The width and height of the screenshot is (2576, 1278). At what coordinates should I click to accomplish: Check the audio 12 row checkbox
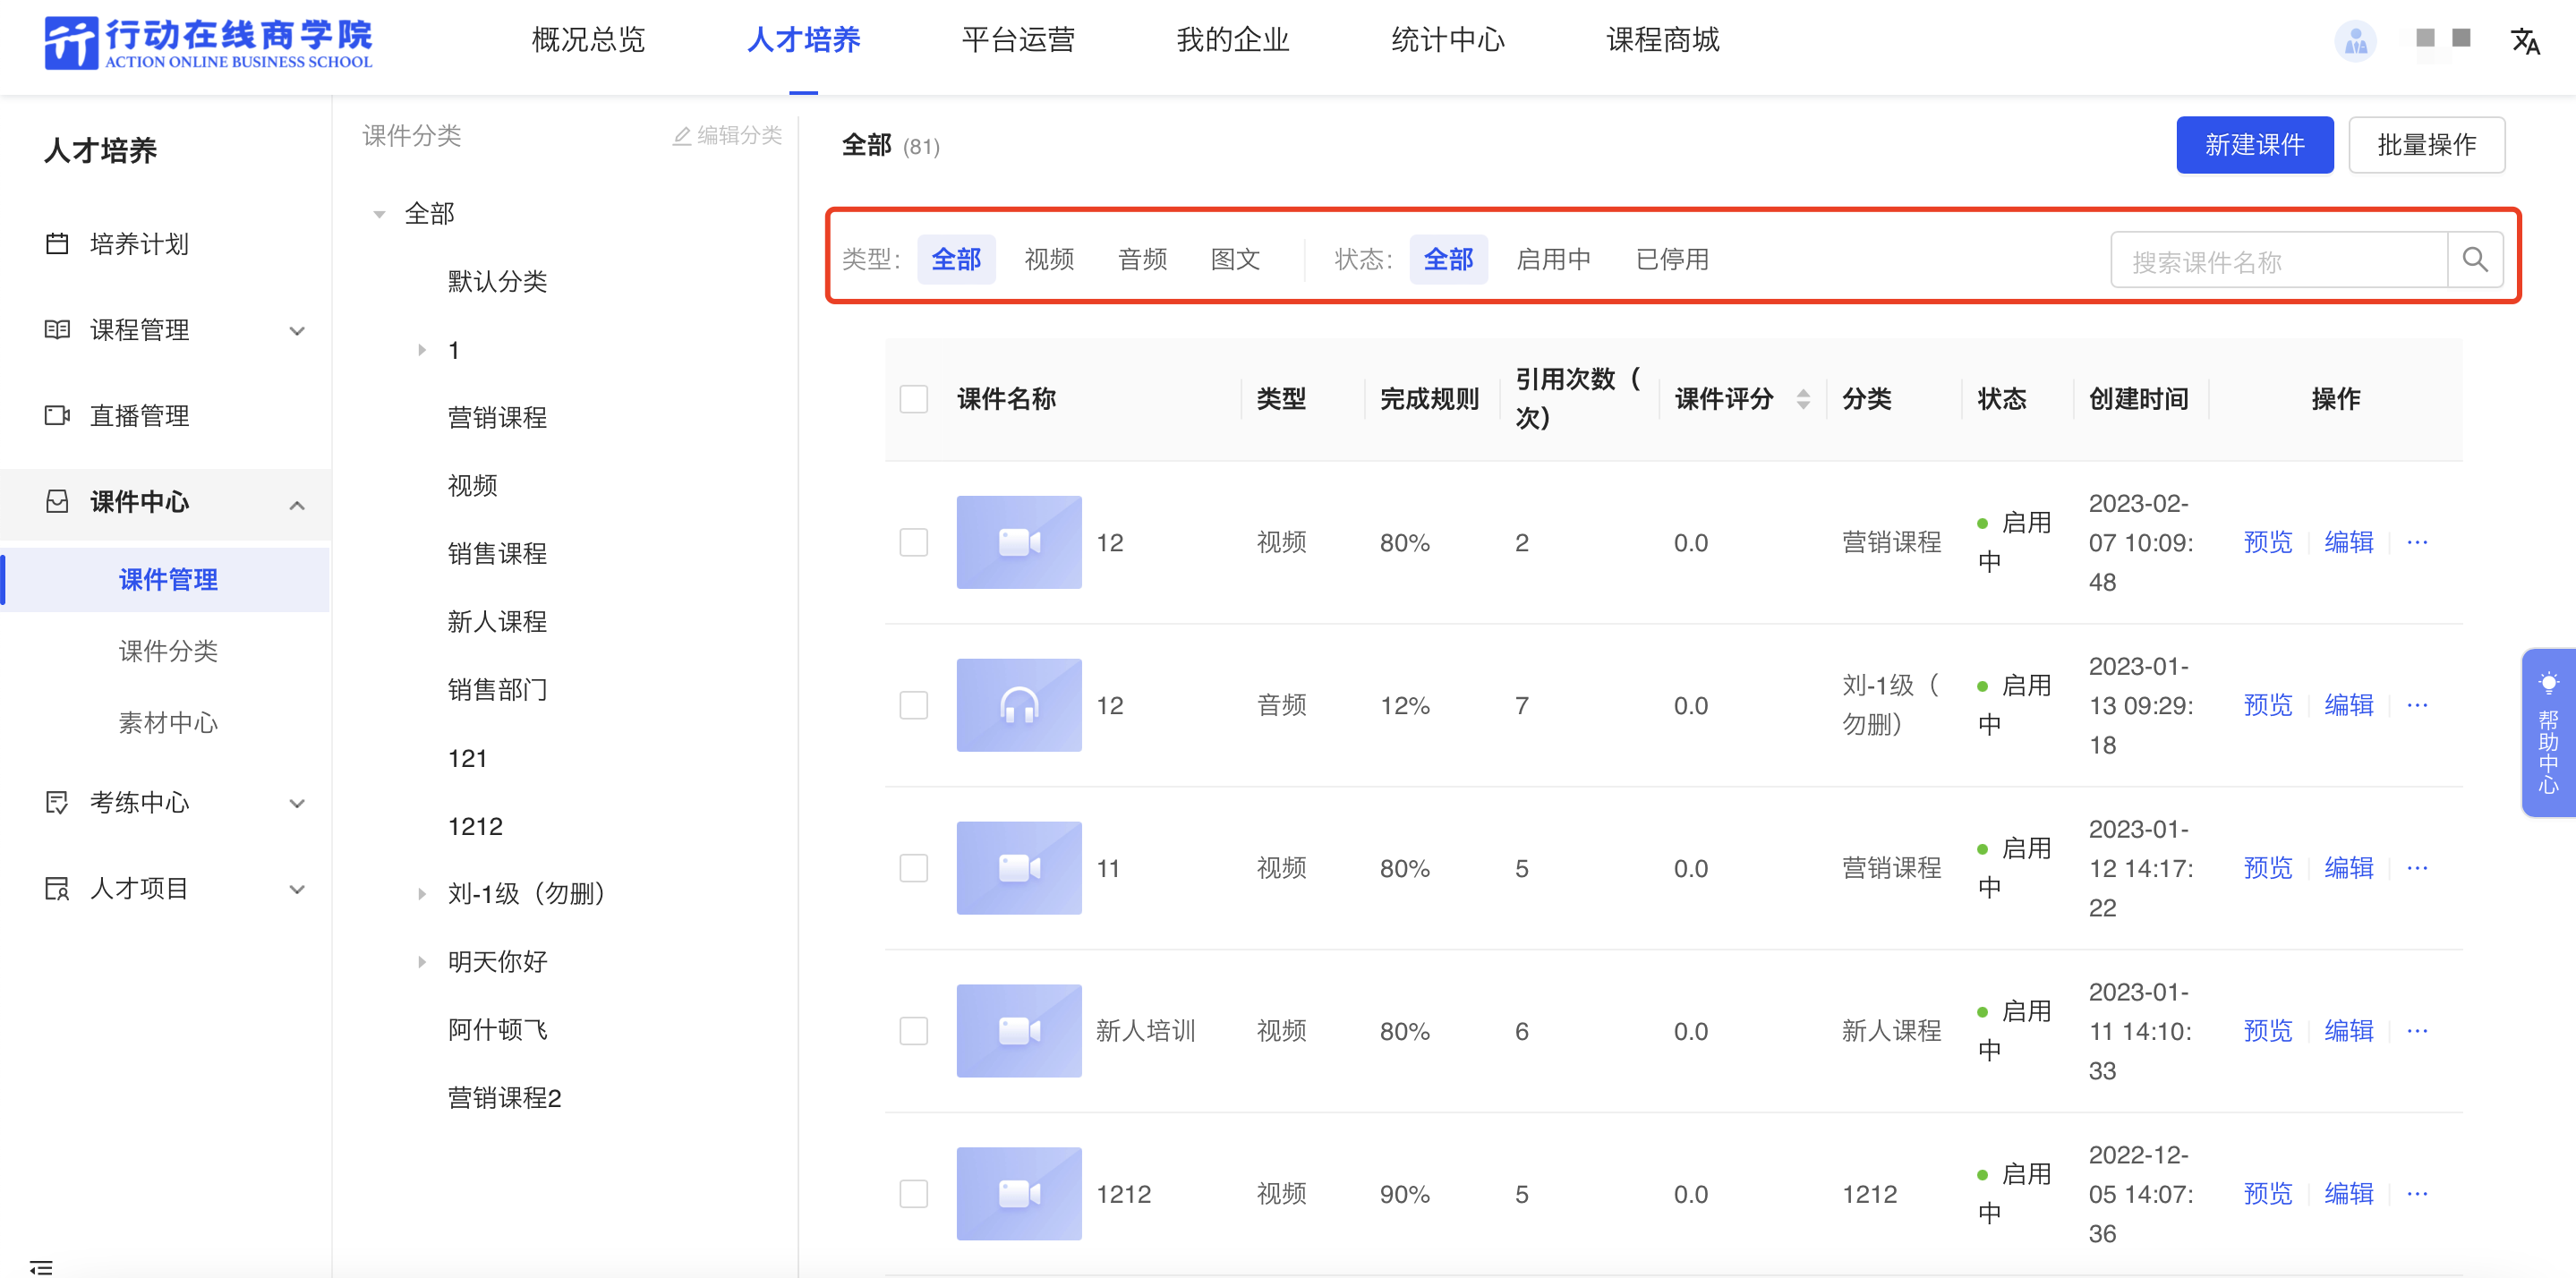point(914,705)
